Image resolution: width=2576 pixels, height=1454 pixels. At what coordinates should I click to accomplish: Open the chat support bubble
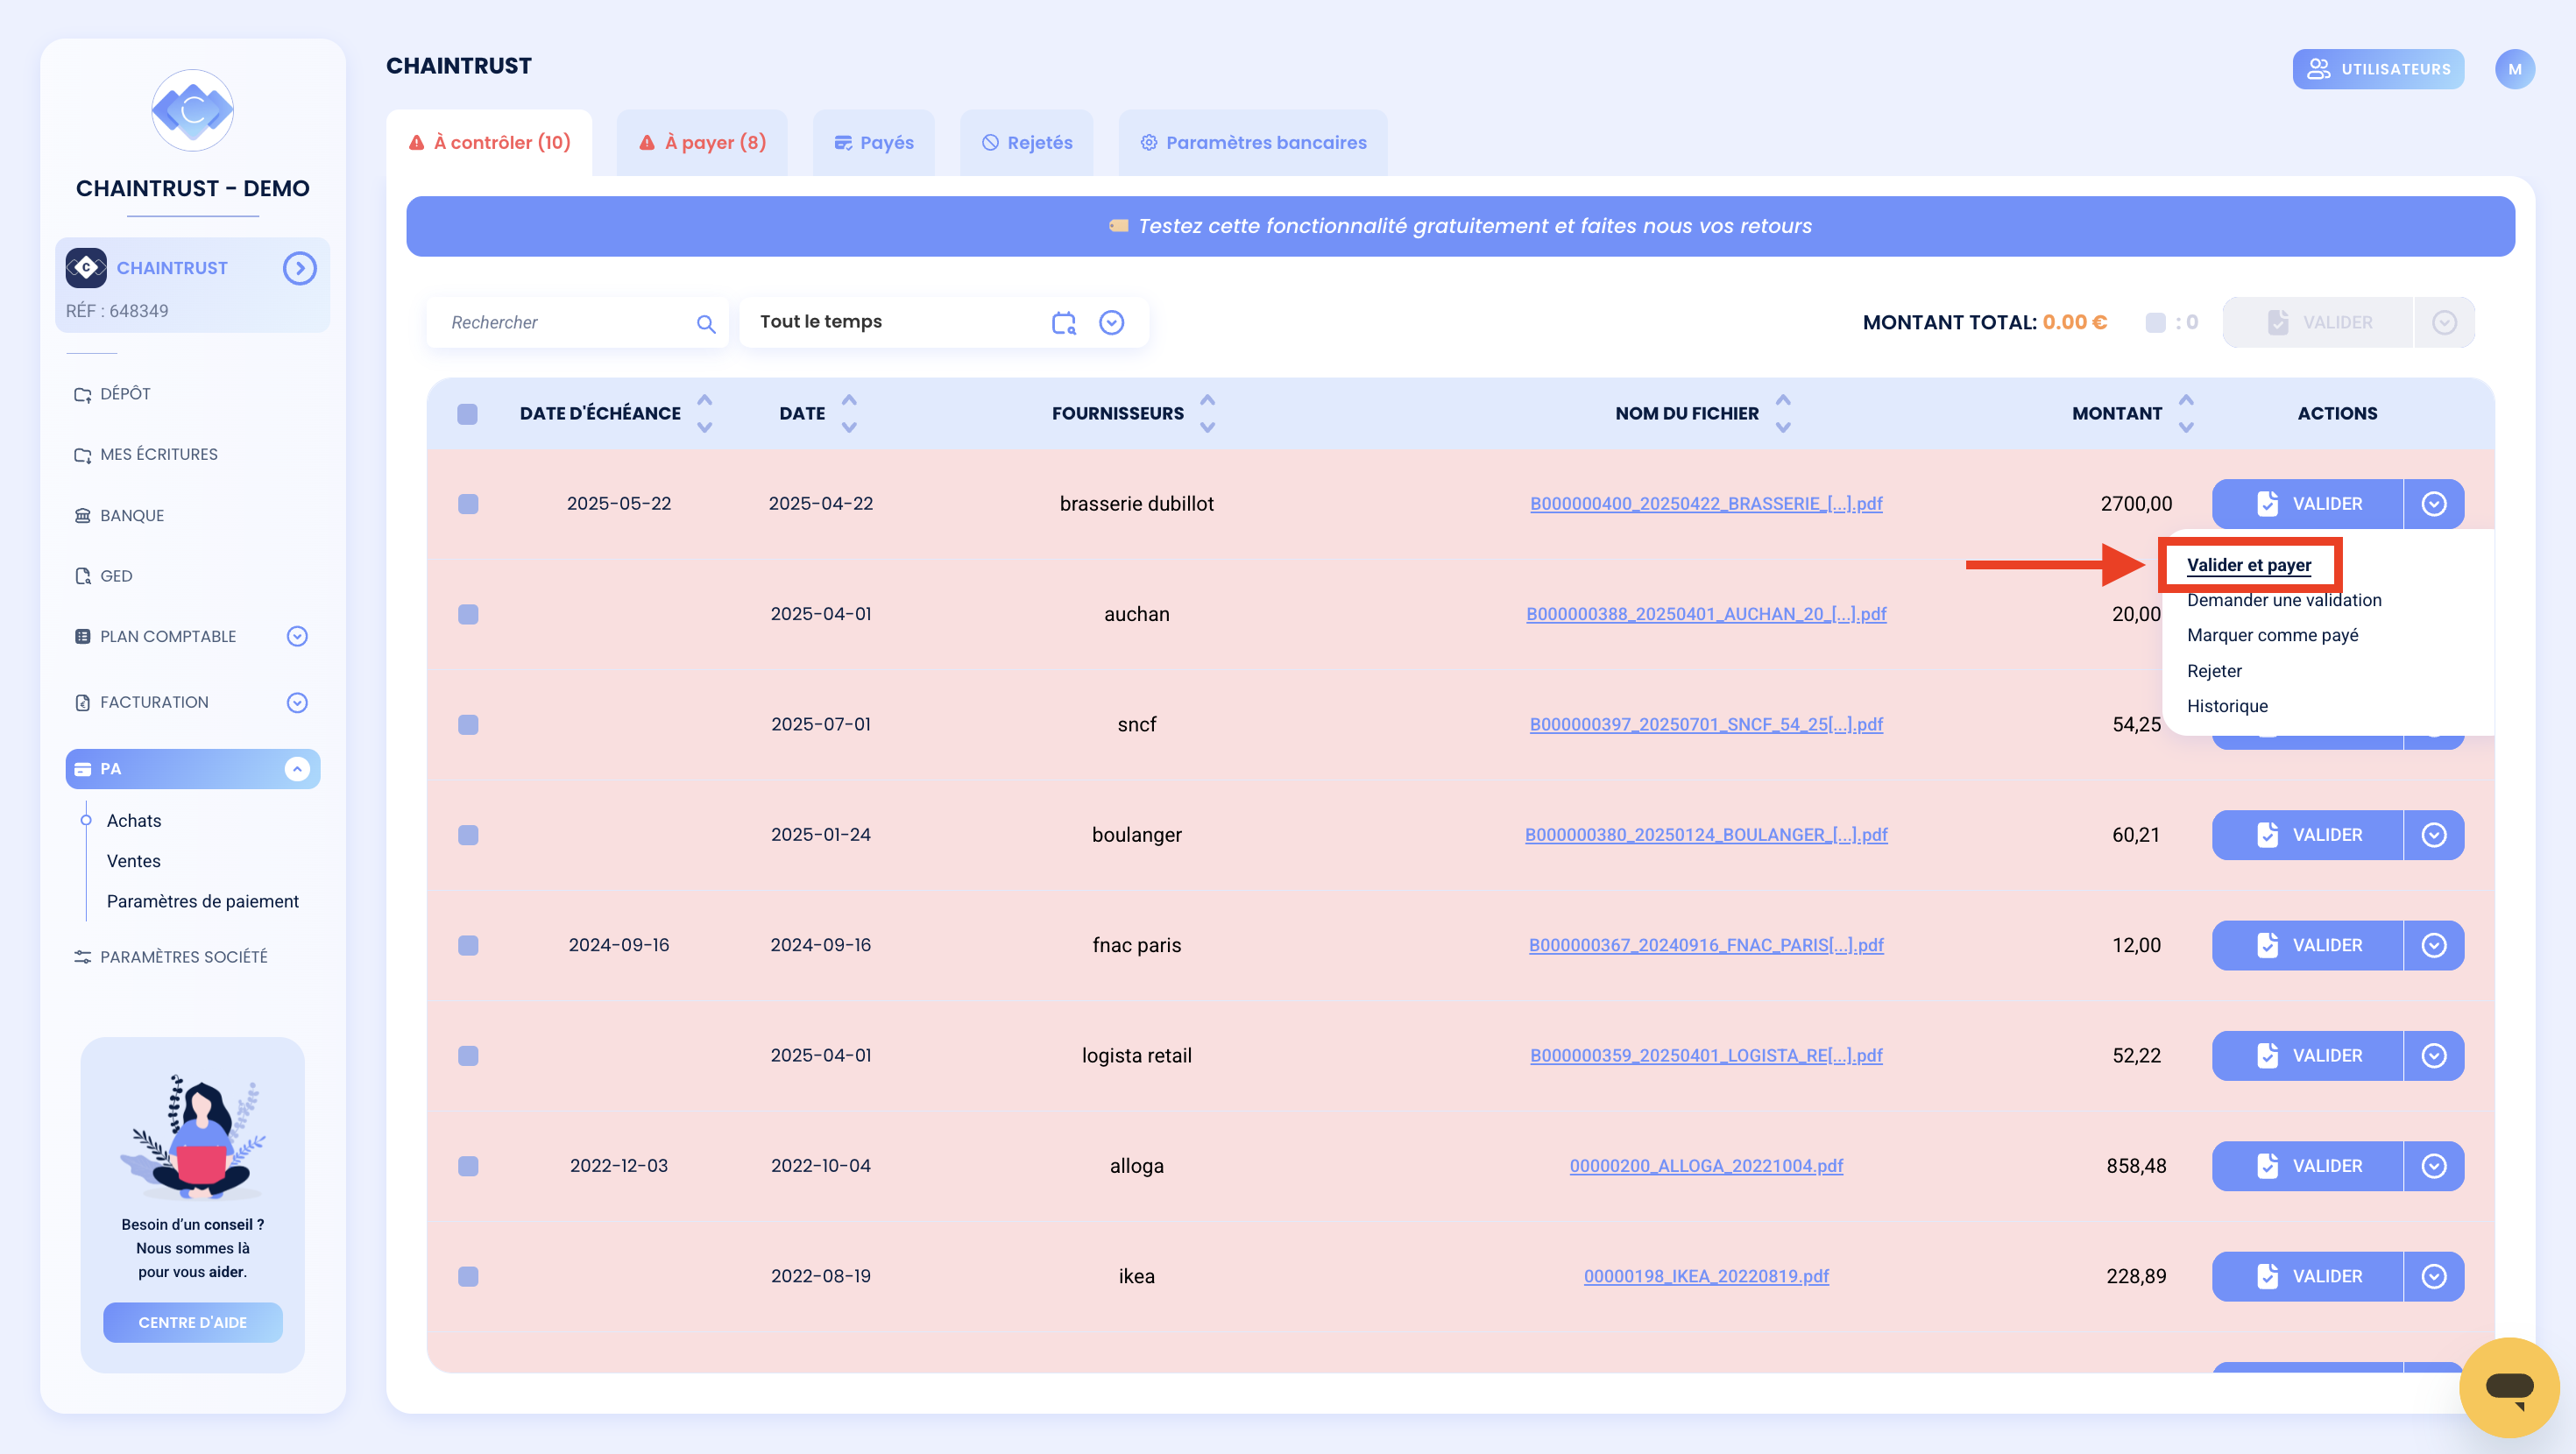[x=2509, y=1387]
